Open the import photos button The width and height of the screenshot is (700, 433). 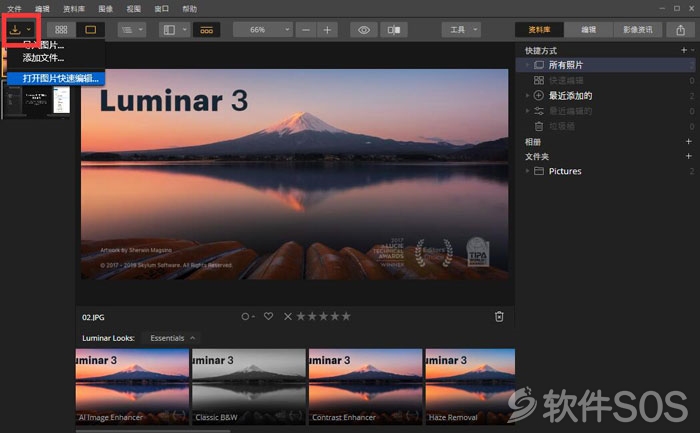pyautogui.click(x=21, y=30)
